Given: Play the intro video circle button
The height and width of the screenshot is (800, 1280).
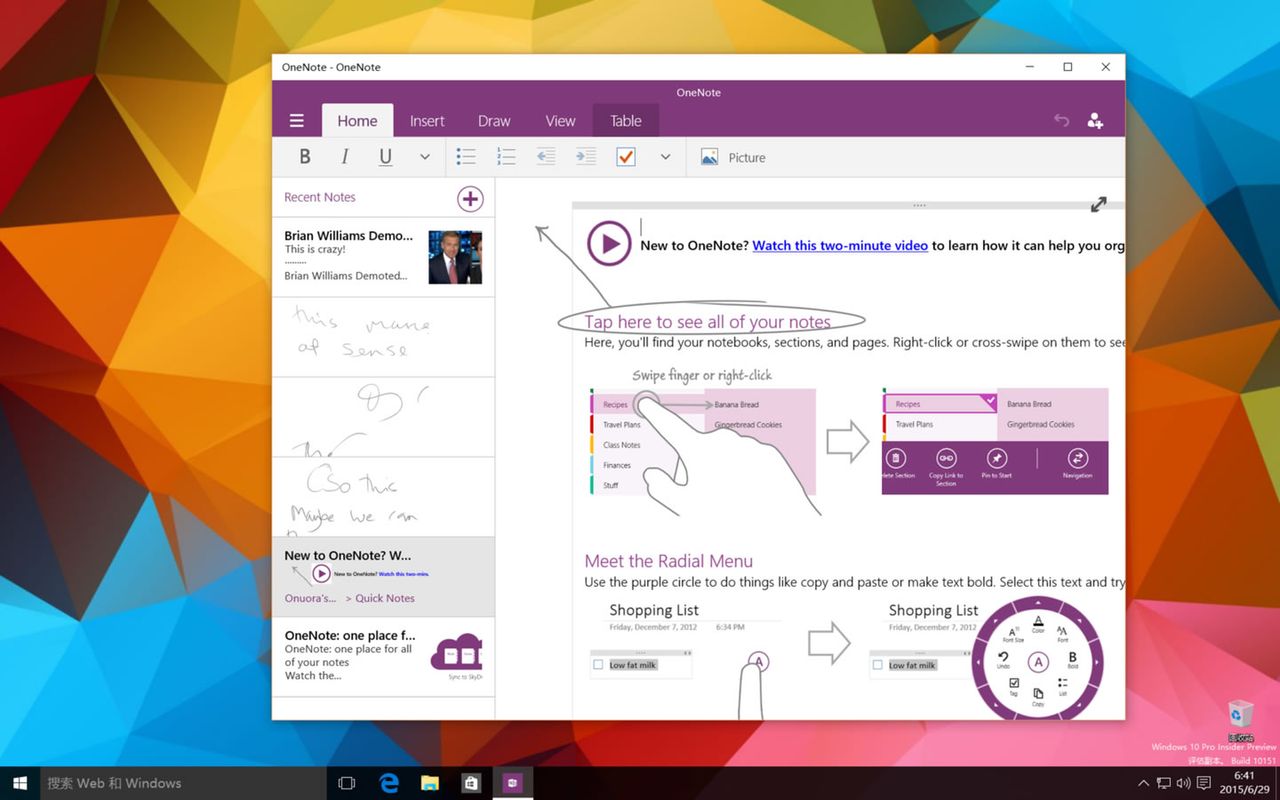Looking at the screenshot, I should pos(608,243).
